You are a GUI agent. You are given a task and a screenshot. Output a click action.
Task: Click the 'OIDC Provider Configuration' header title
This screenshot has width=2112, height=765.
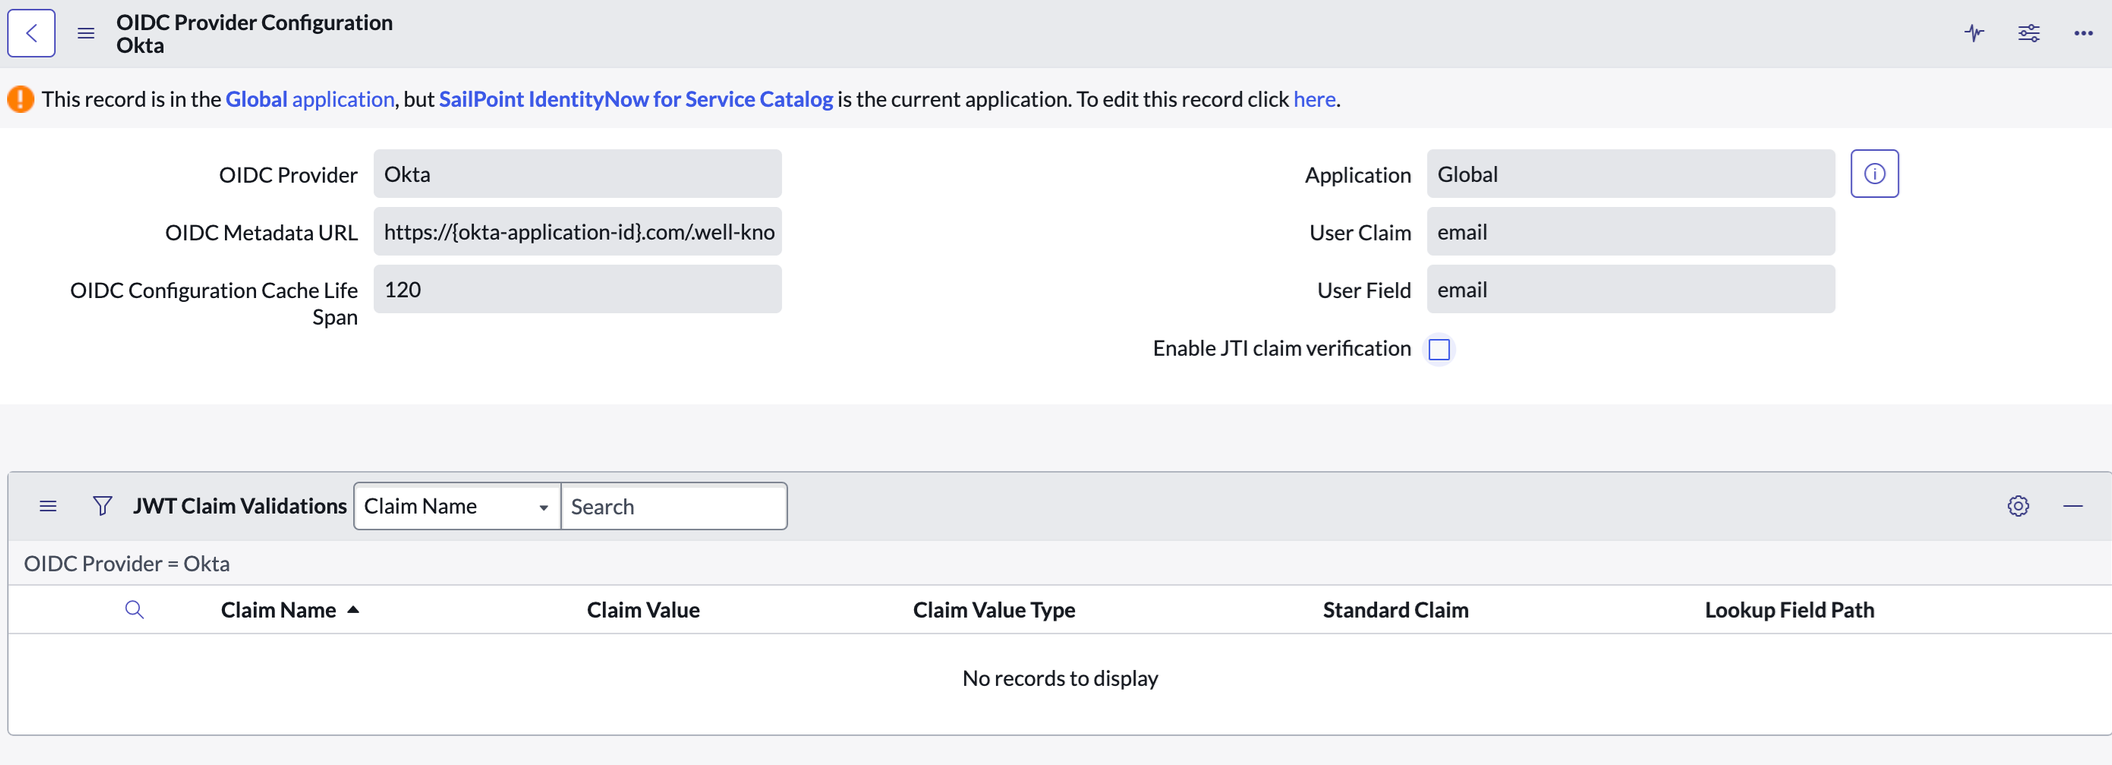[255, 22]
